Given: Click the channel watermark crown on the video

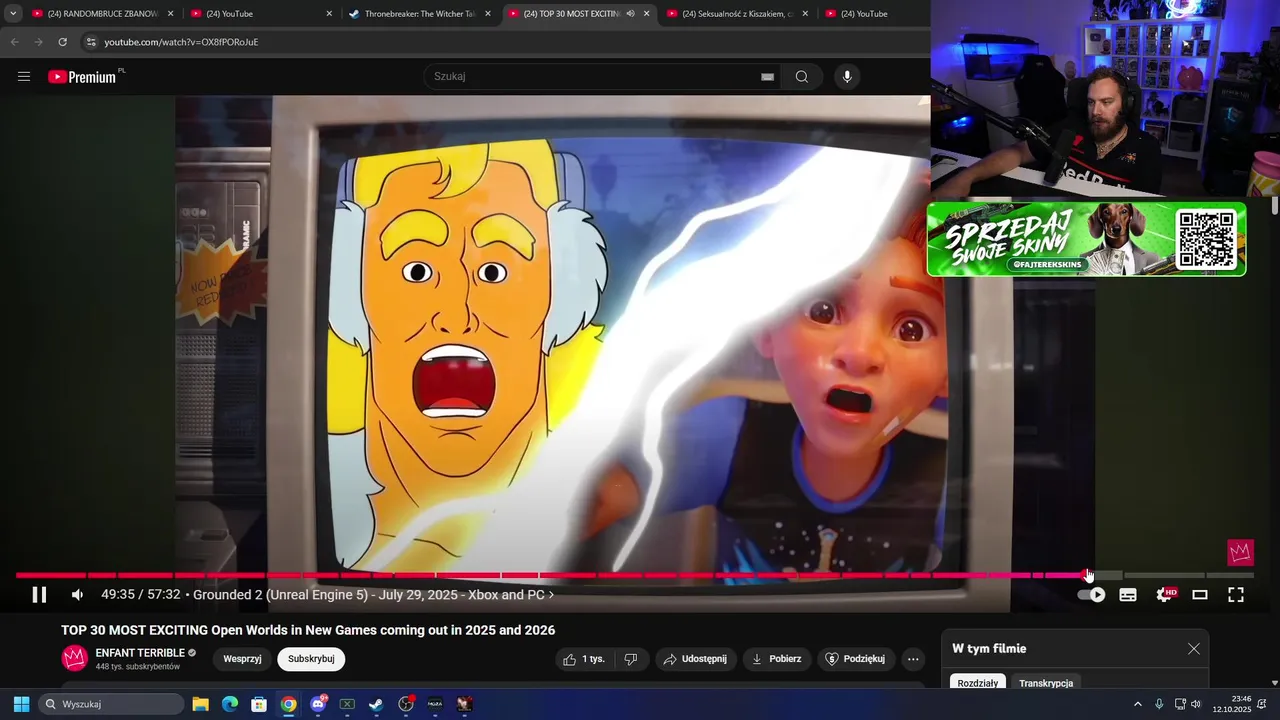Looking at the screenshot, I should 1240,552.
